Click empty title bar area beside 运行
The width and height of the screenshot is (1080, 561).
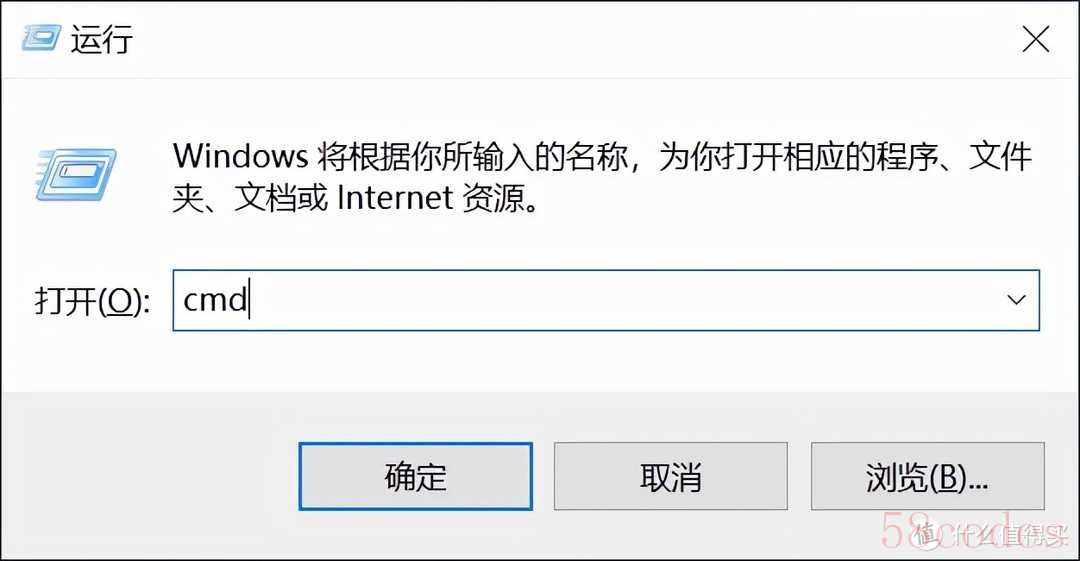click(x=551, y=39)
